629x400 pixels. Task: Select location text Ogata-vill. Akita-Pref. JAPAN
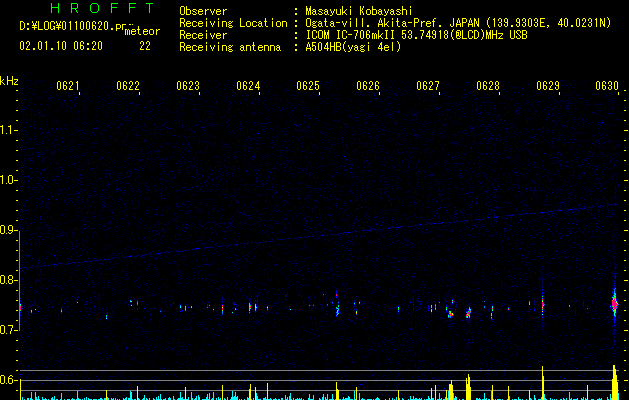click(x=392, y=23)
